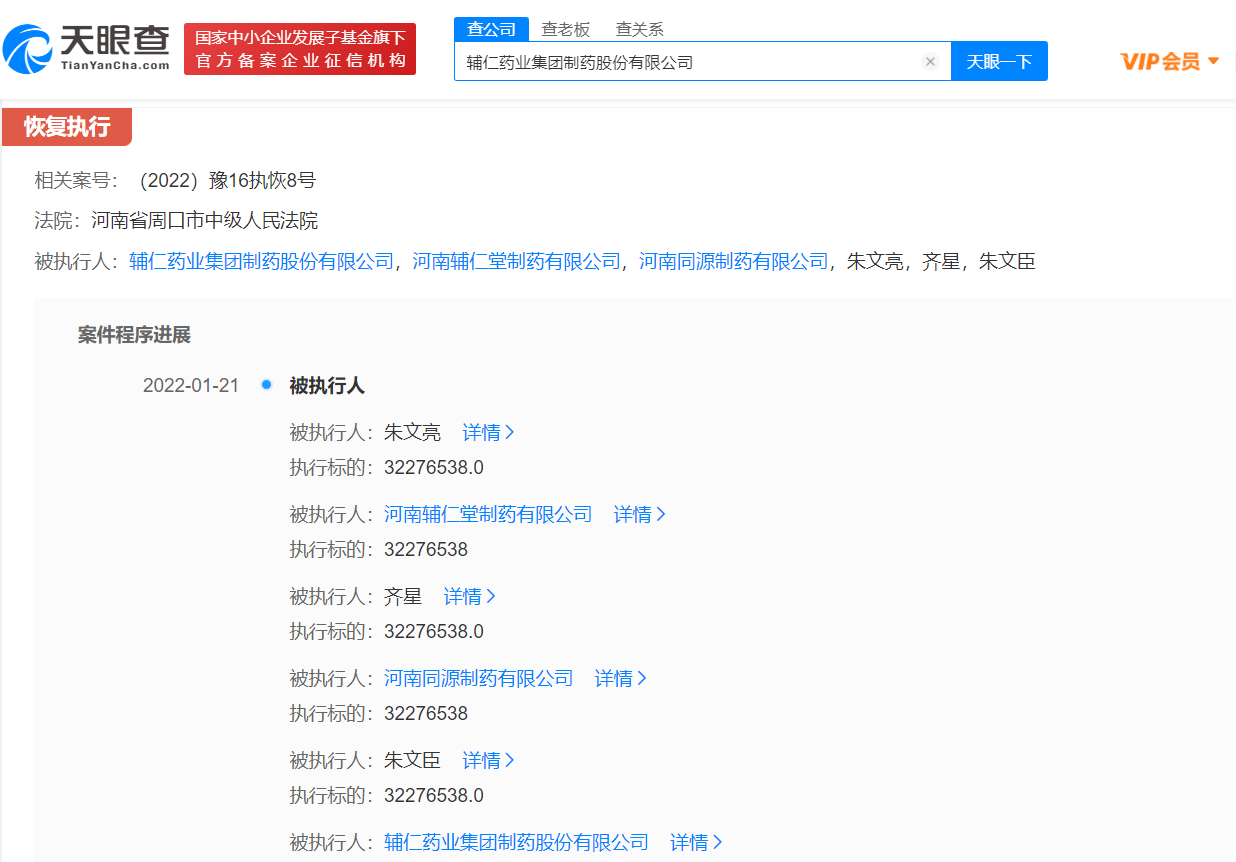
Task: Click case number (2022)豫16执恢8号
Action: [226, 181]
